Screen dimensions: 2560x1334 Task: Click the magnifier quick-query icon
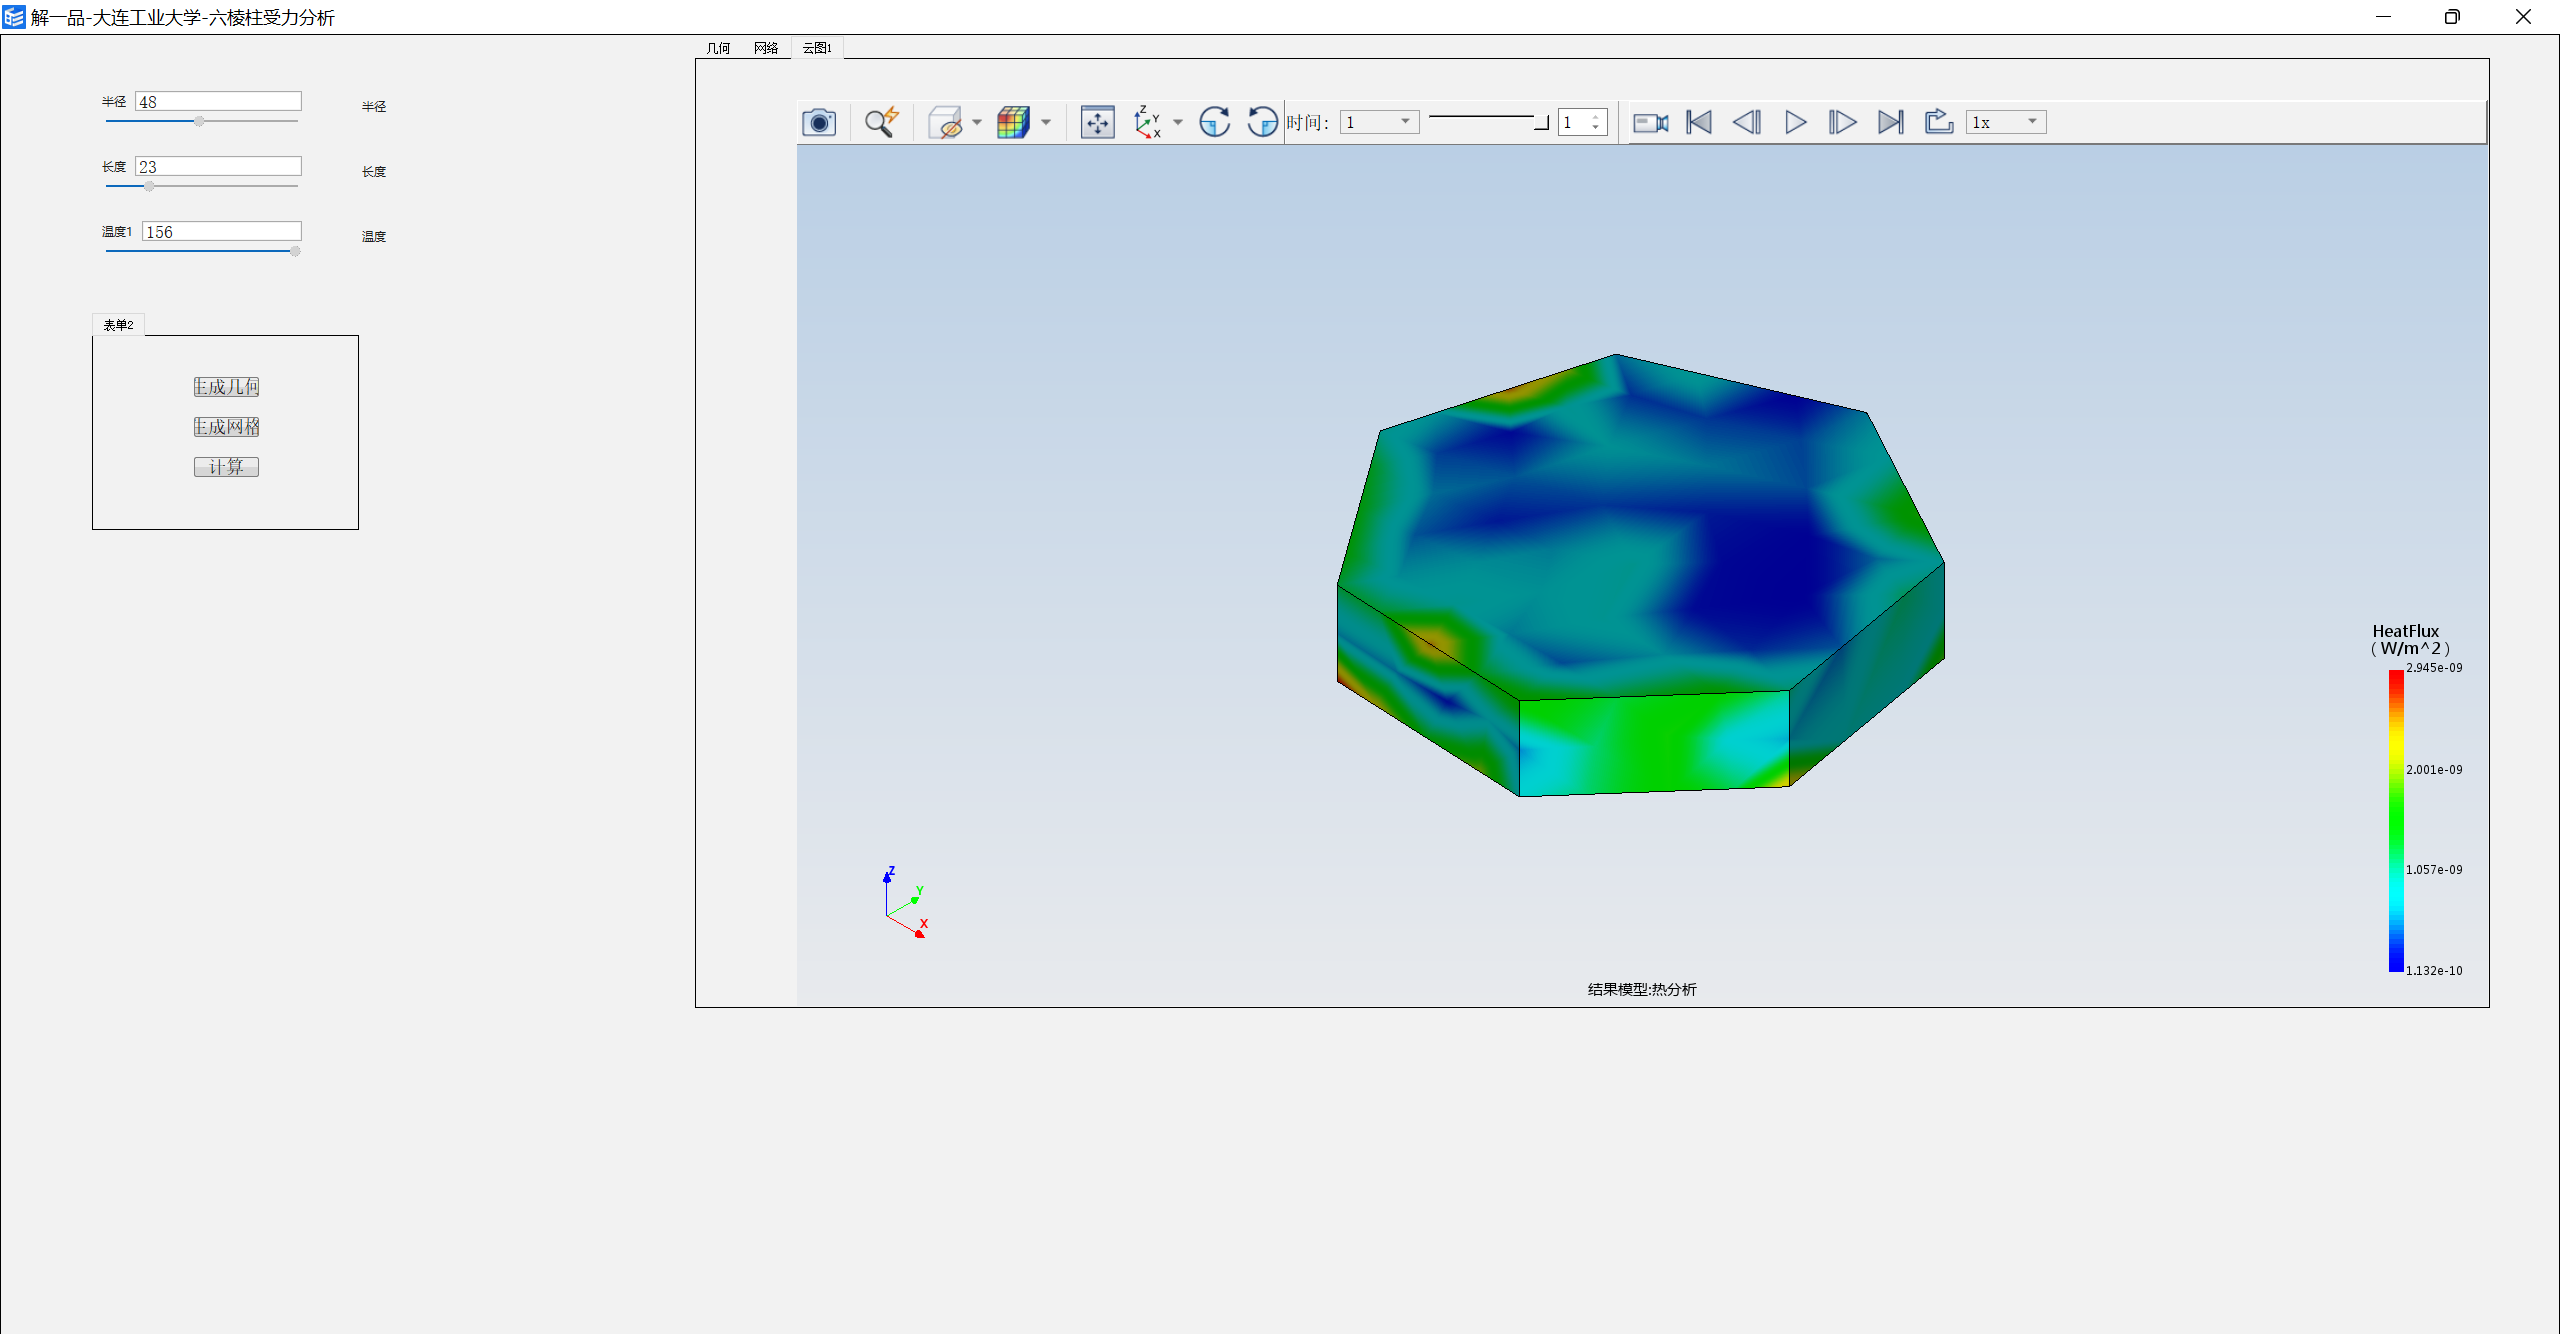(881, 122)
